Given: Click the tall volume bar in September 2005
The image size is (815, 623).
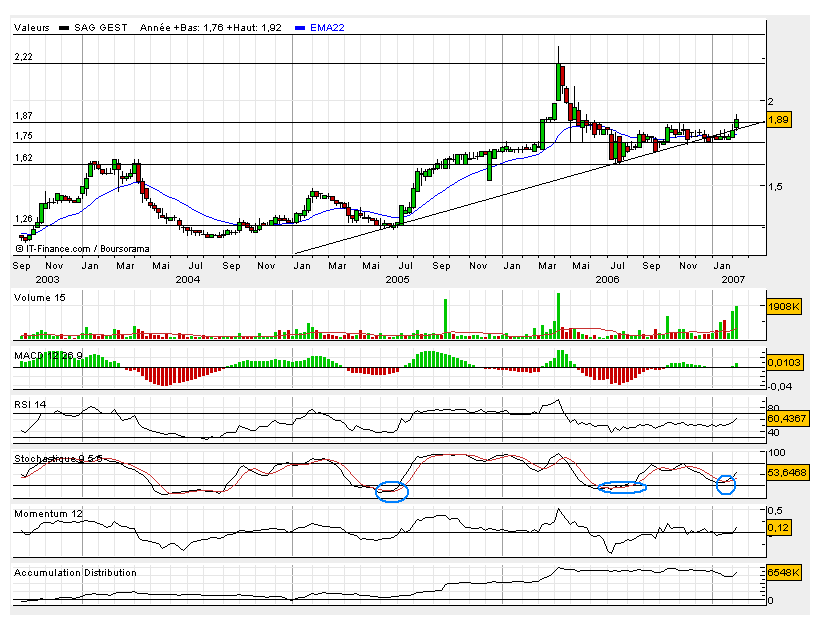Looking at the screenshot, I should (x=445, y=319).
